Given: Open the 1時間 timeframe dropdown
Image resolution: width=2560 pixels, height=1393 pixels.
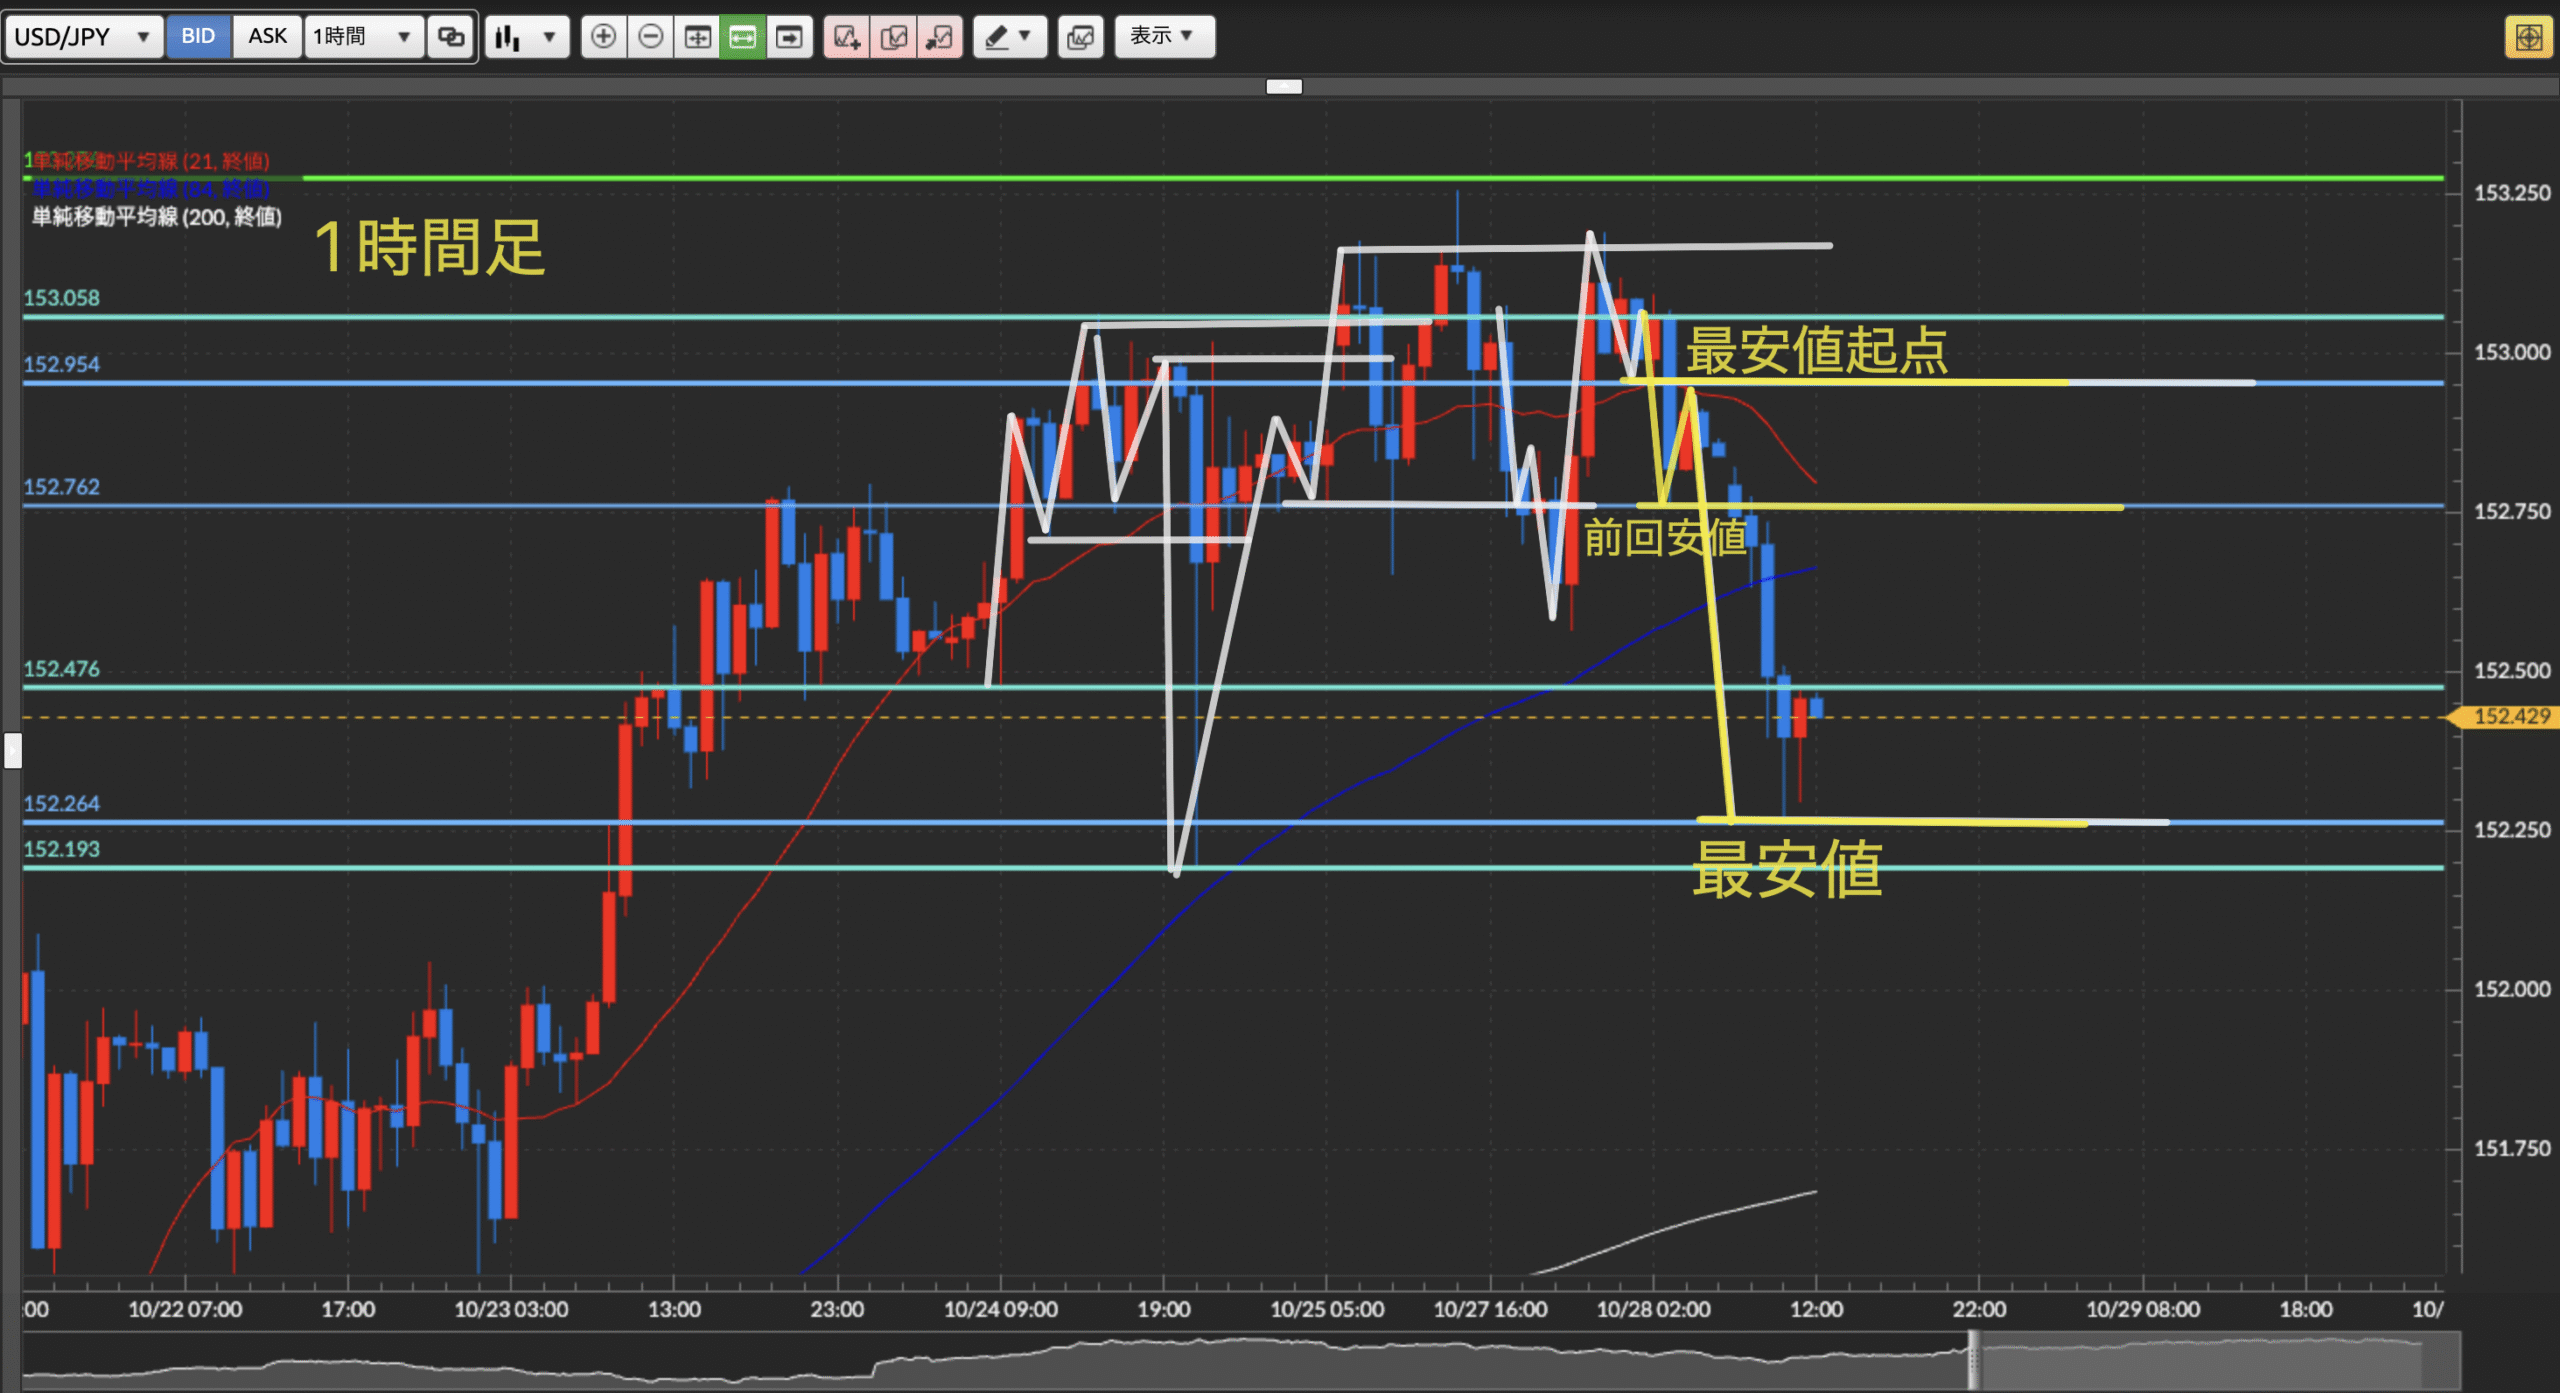Looking at the screenshot, I should coord(363,37).
